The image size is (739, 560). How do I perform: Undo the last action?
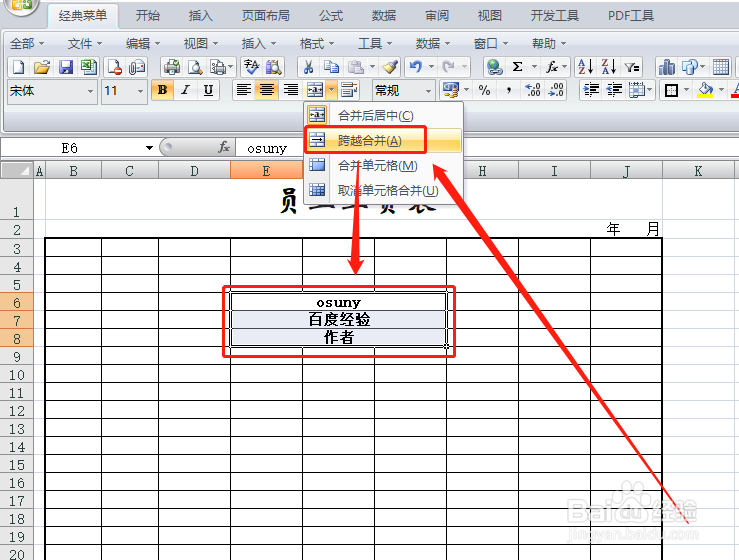(x=415, y=67)
